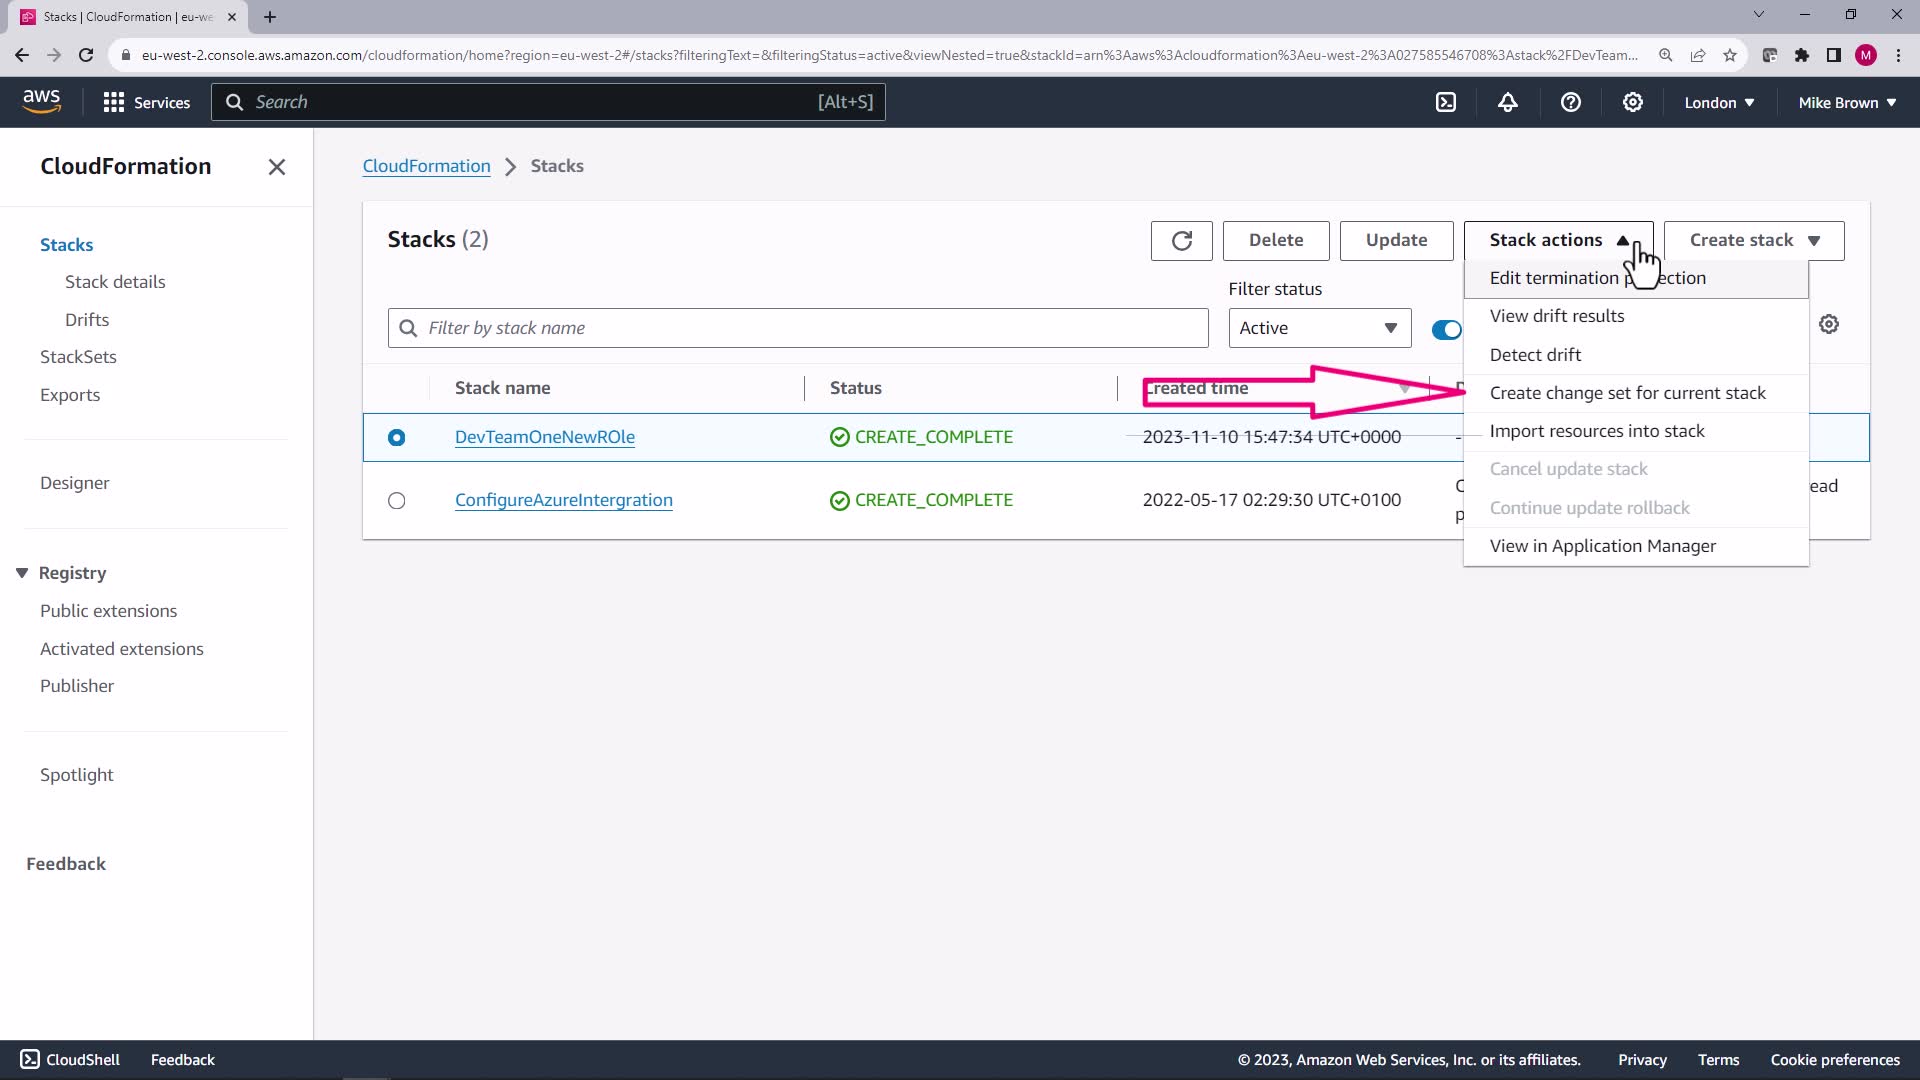Open the ConfigureAzureIntergration stack link
The width and height of the screenshot is (1920, 1080).
point(563,500)
